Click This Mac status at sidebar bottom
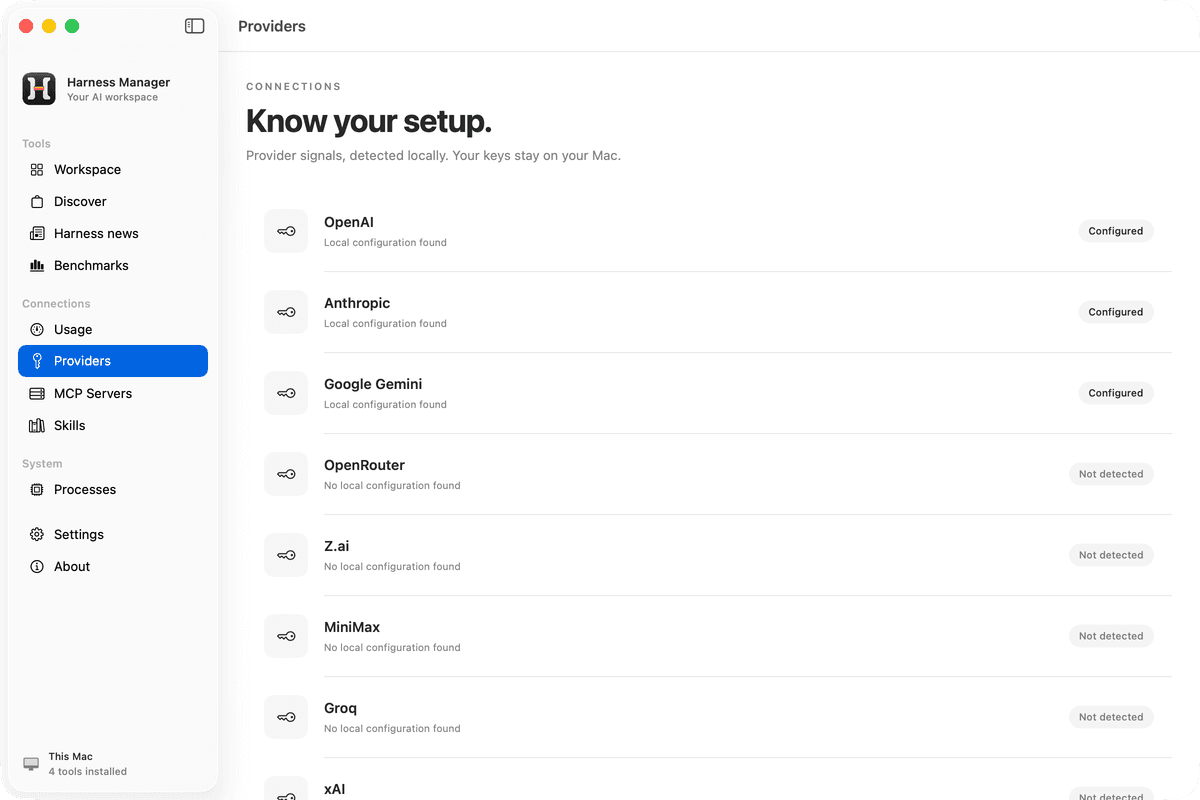Viewport: 1200px width, 800px height. pos(75,764)
